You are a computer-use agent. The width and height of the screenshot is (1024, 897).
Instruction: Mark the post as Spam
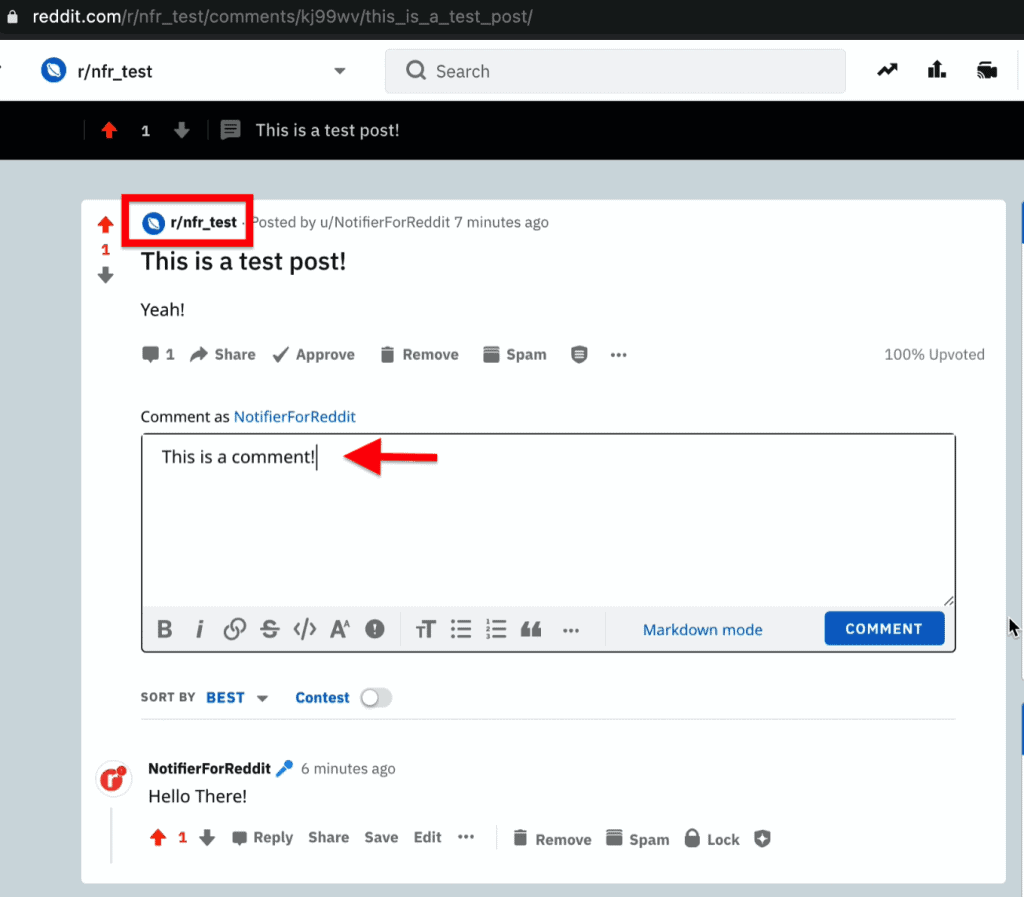click(515, 354)
